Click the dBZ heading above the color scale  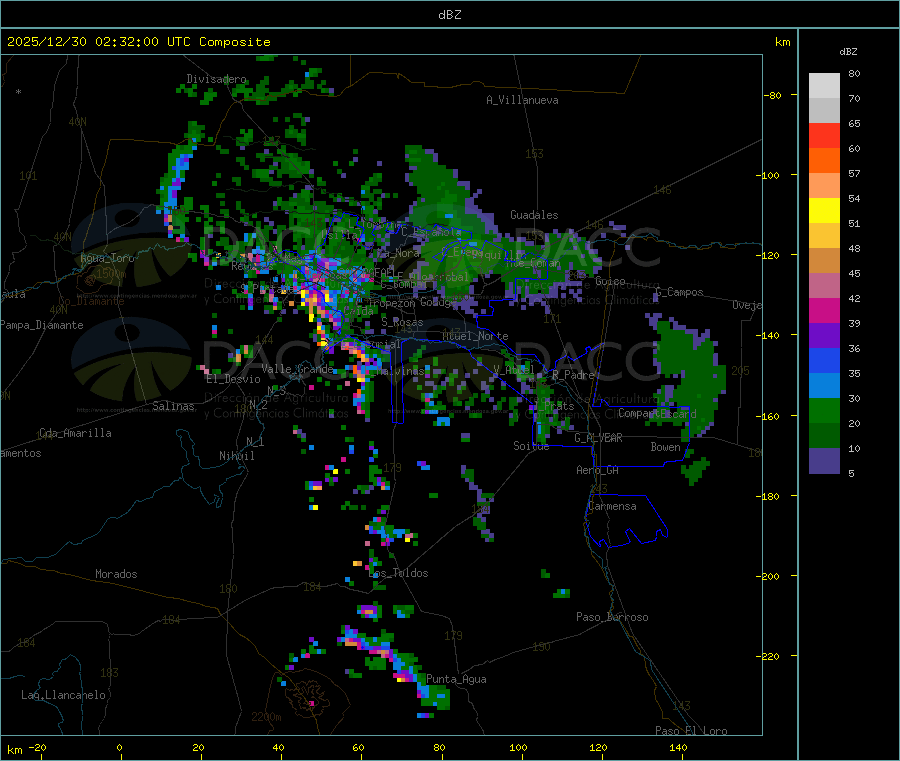coord(848,52)
